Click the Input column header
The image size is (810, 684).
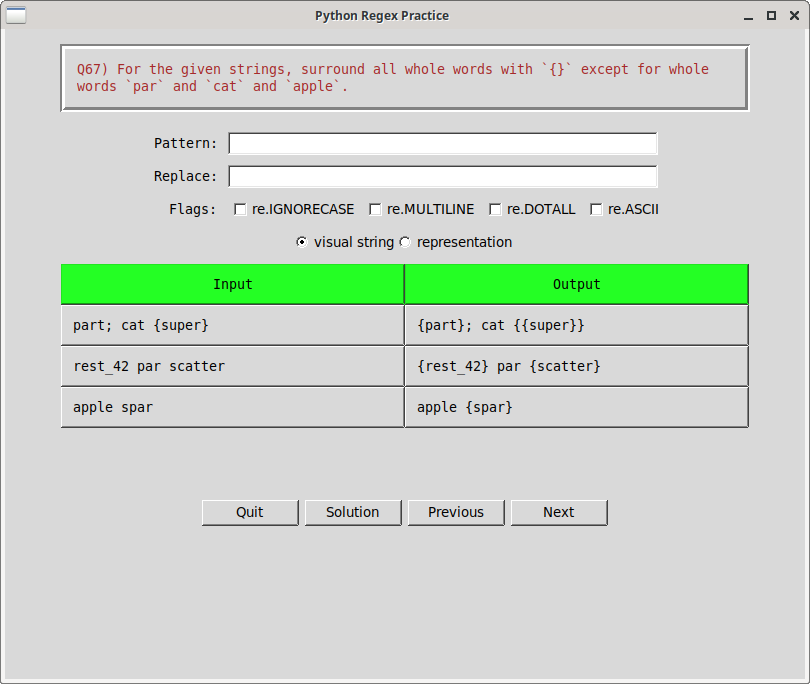click(232, 284)
